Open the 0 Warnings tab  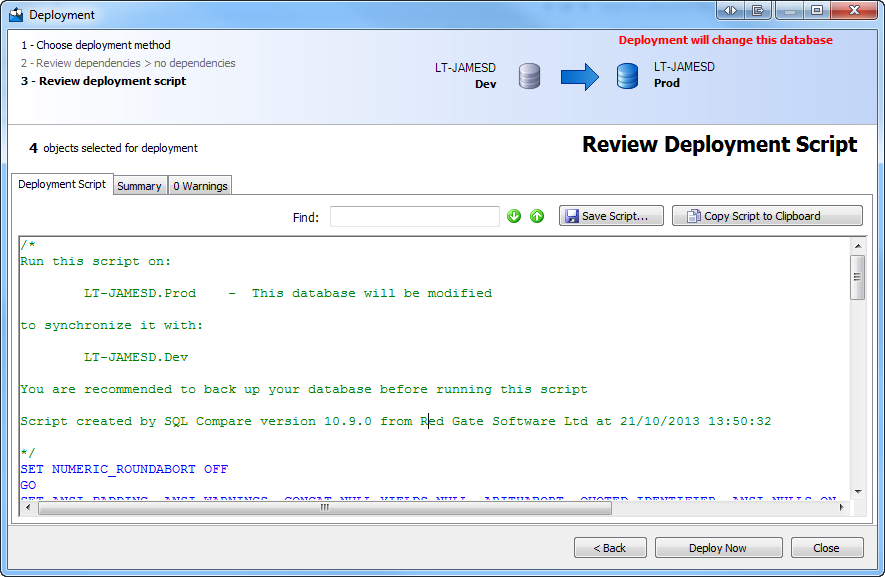click(x=200, y=186)
